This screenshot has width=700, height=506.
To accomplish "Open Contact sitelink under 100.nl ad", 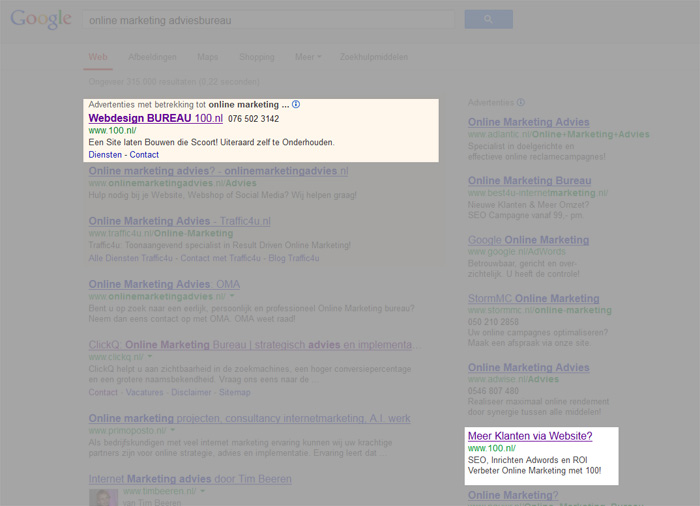I will [x=144, y=155].
